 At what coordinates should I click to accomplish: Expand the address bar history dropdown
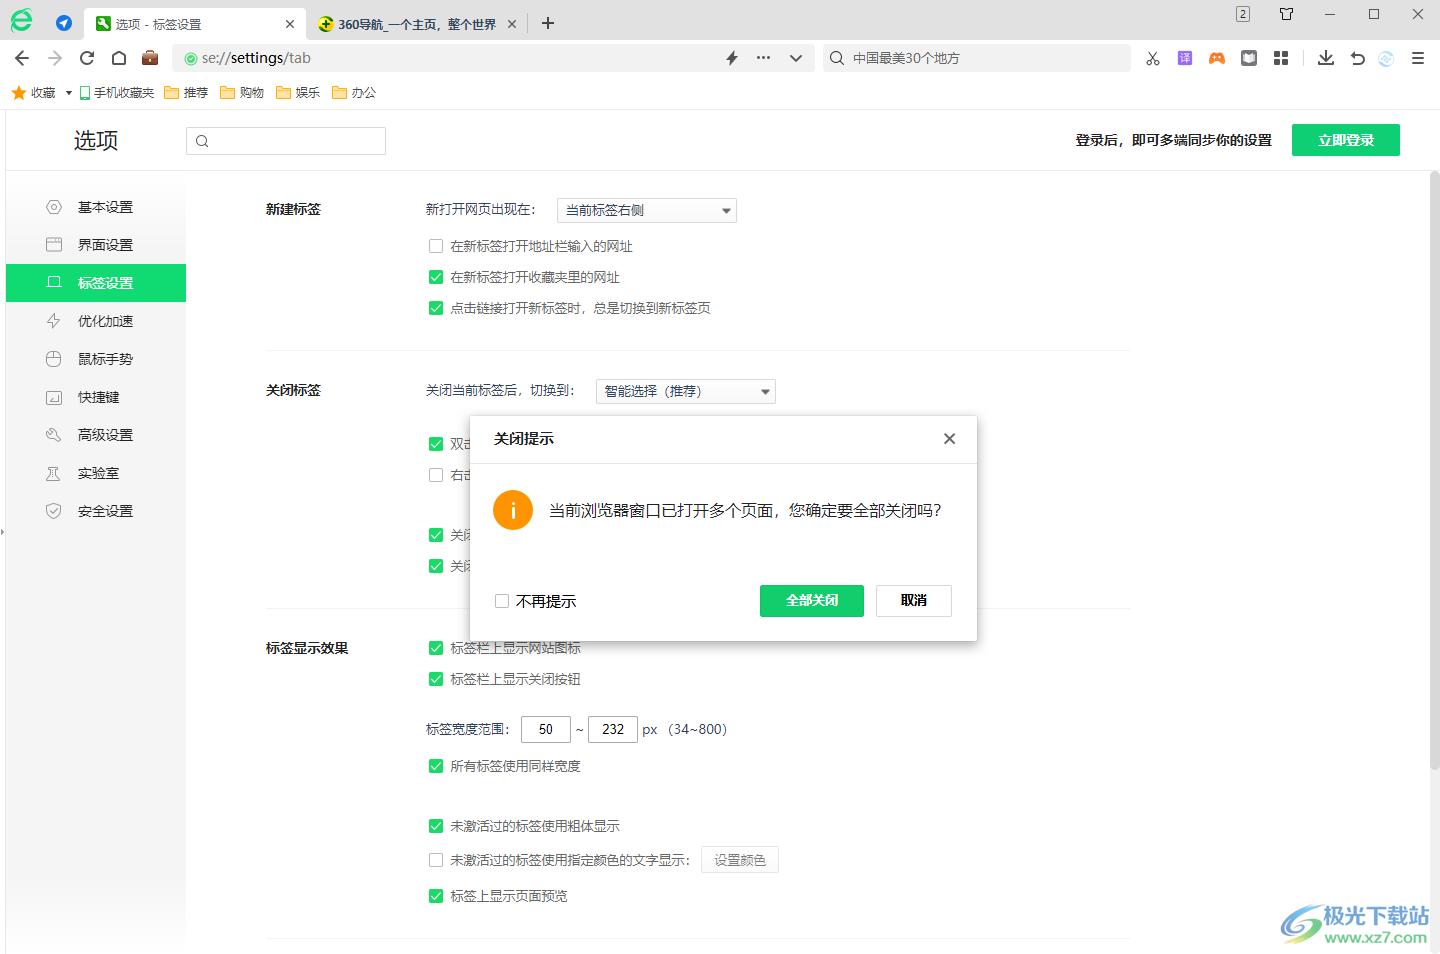[x=796, y=58]
